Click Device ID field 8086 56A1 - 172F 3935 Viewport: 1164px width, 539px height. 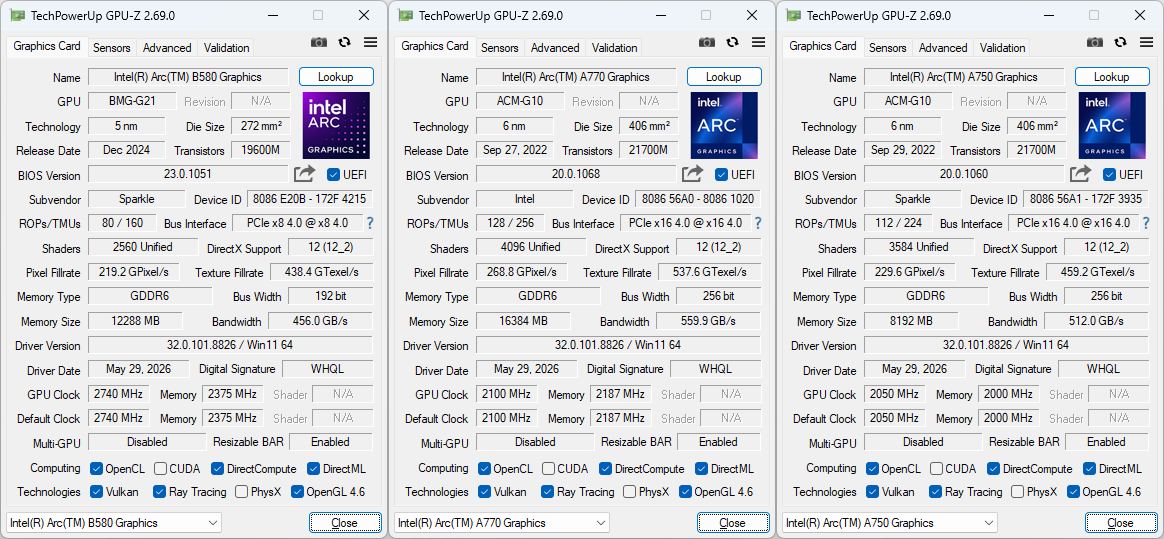1085,199
